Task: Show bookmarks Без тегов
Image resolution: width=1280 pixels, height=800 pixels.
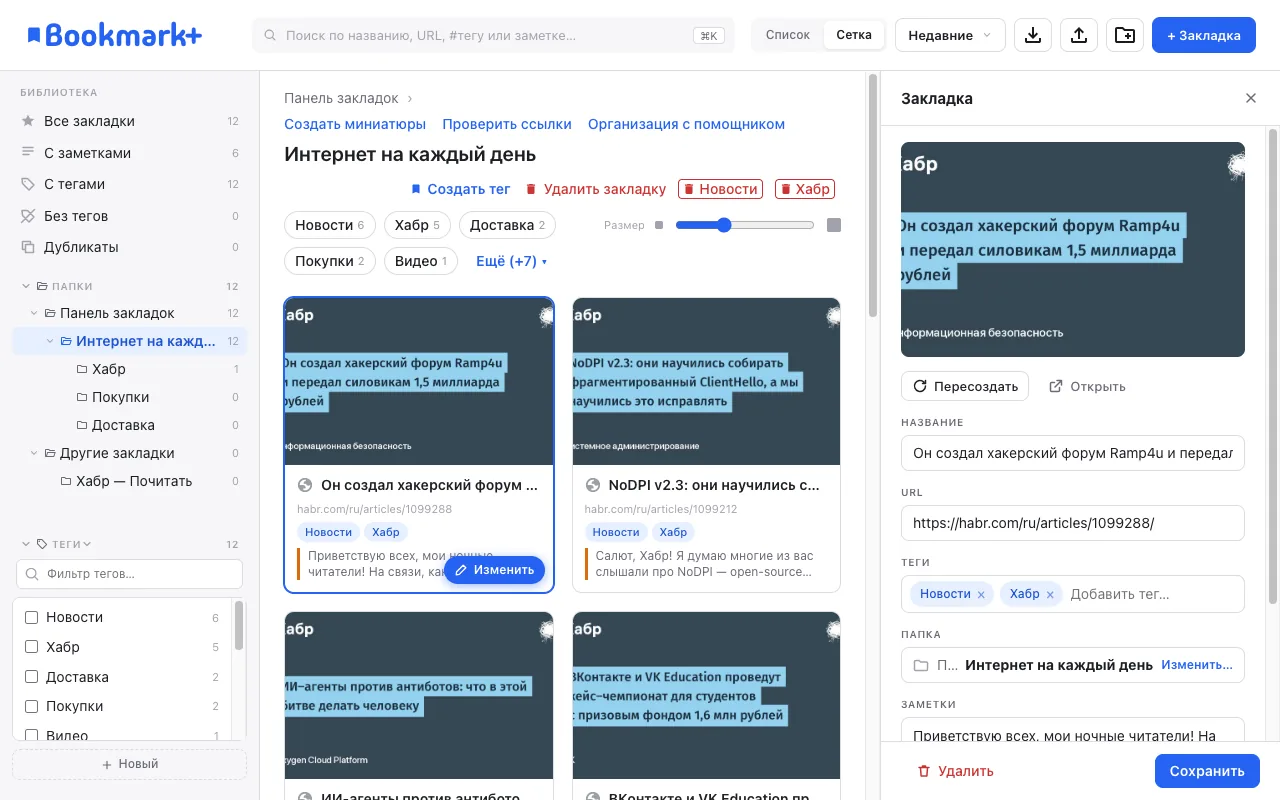Action: tap(130, 216)
